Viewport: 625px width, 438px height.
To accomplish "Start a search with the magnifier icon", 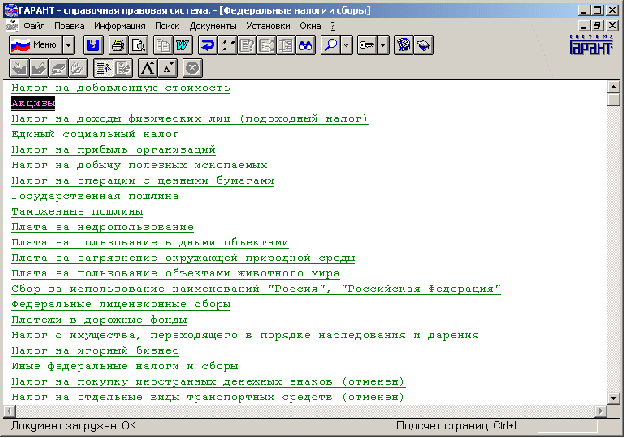I will point(330,45).
